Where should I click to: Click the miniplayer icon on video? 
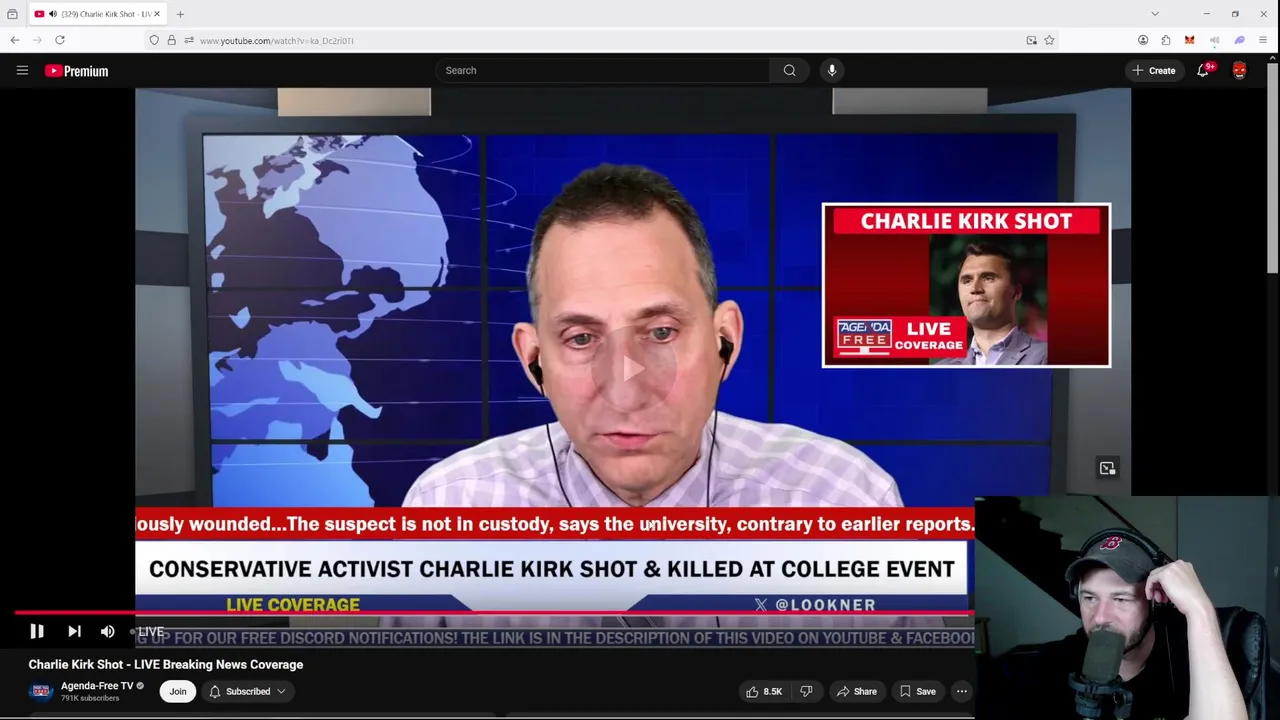(x=1107, y=468)
